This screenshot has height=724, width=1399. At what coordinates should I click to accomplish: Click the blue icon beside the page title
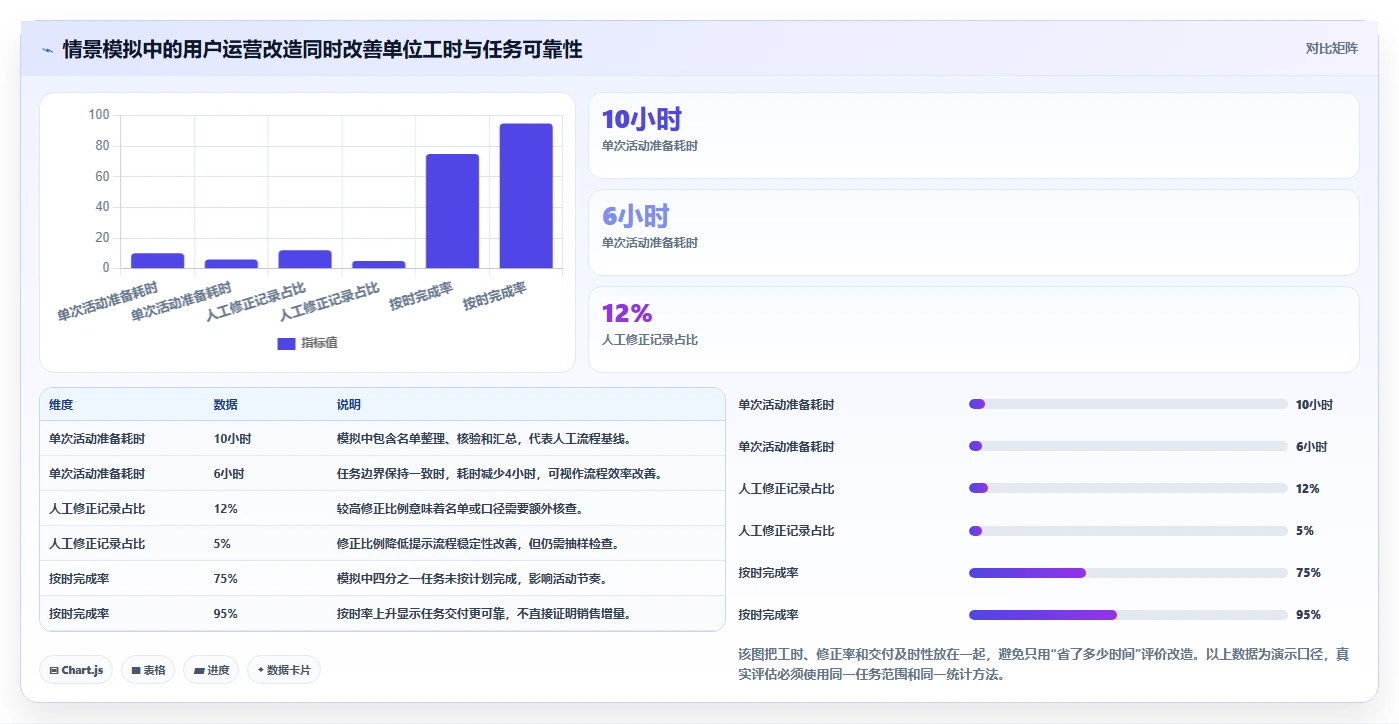click(48, 50)
